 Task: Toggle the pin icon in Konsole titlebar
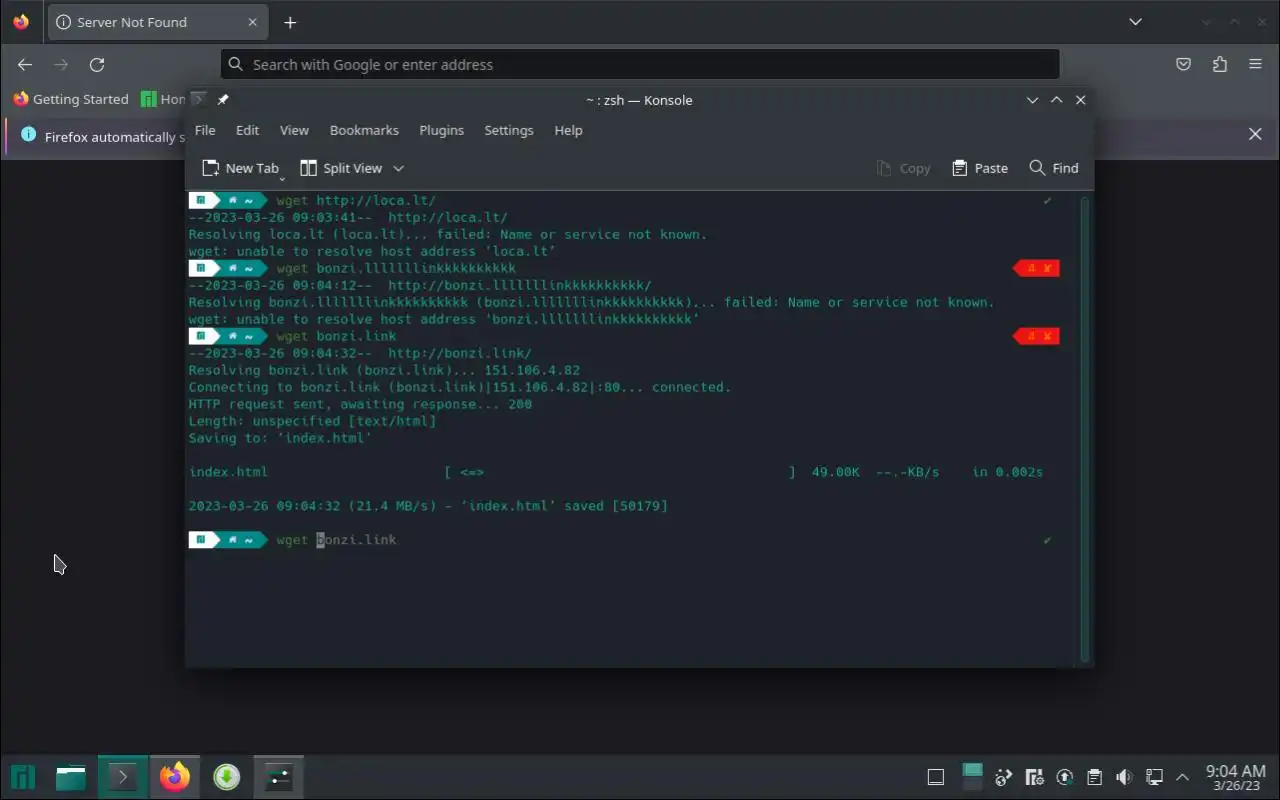pos(223,99)
